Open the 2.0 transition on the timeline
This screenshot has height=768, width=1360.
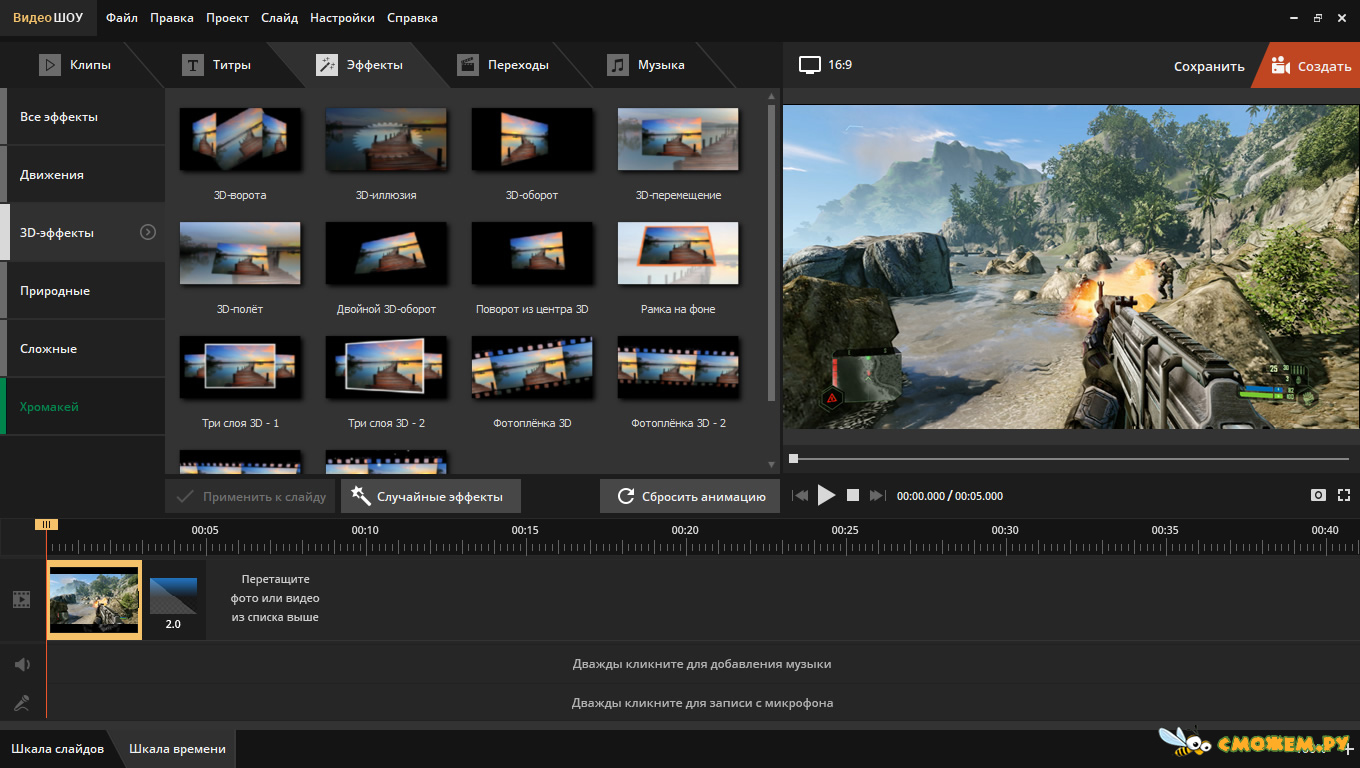(x=173, y=603)
